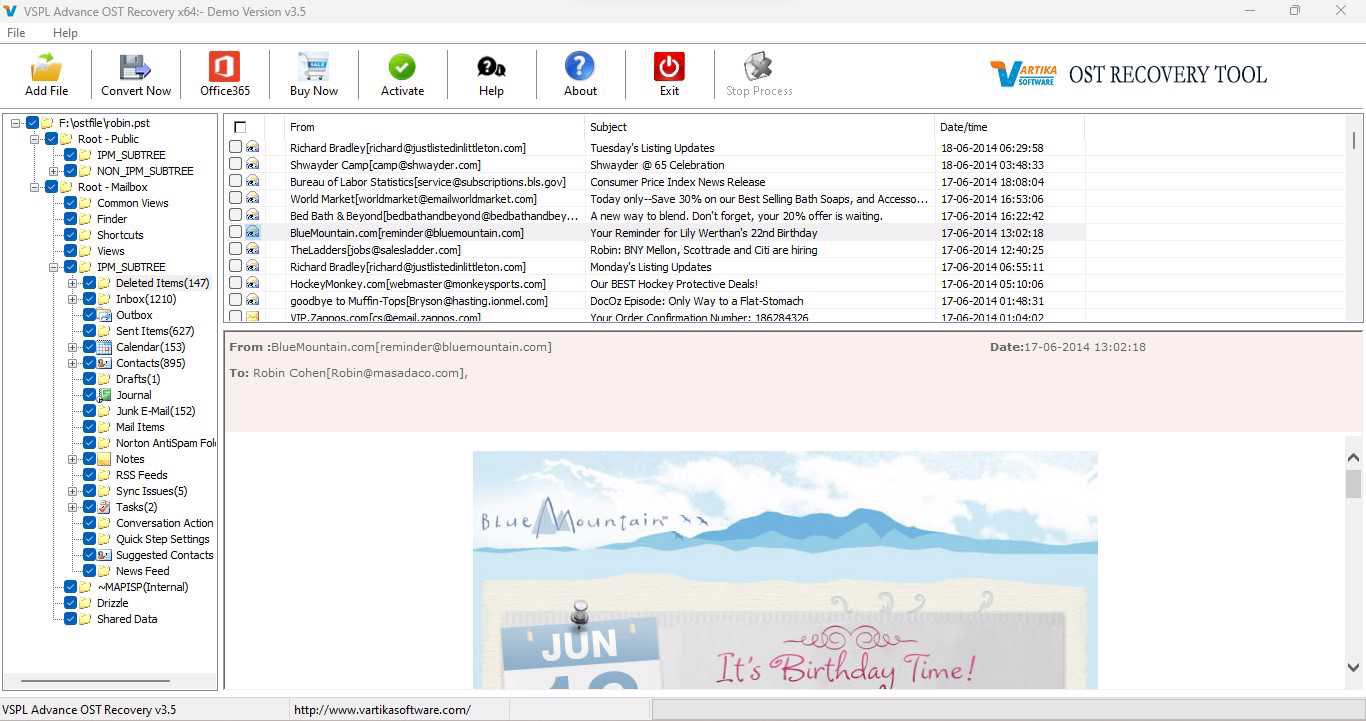This screenshot has width=1366, height=721.
Task: Collapse the Root - Mailbox node
Action: (x=35, y=187)
